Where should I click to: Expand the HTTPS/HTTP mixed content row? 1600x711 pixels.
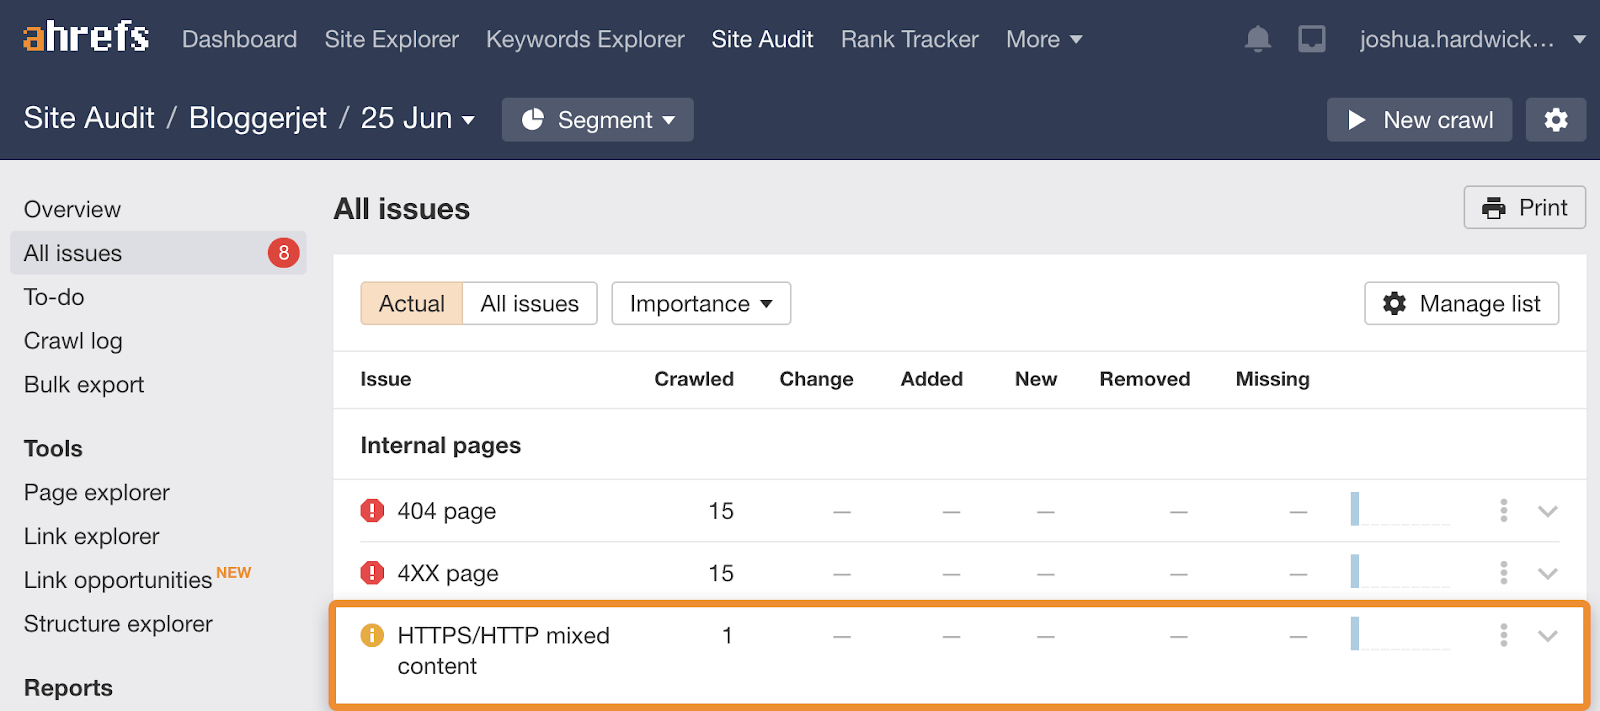pos(1548,635)
